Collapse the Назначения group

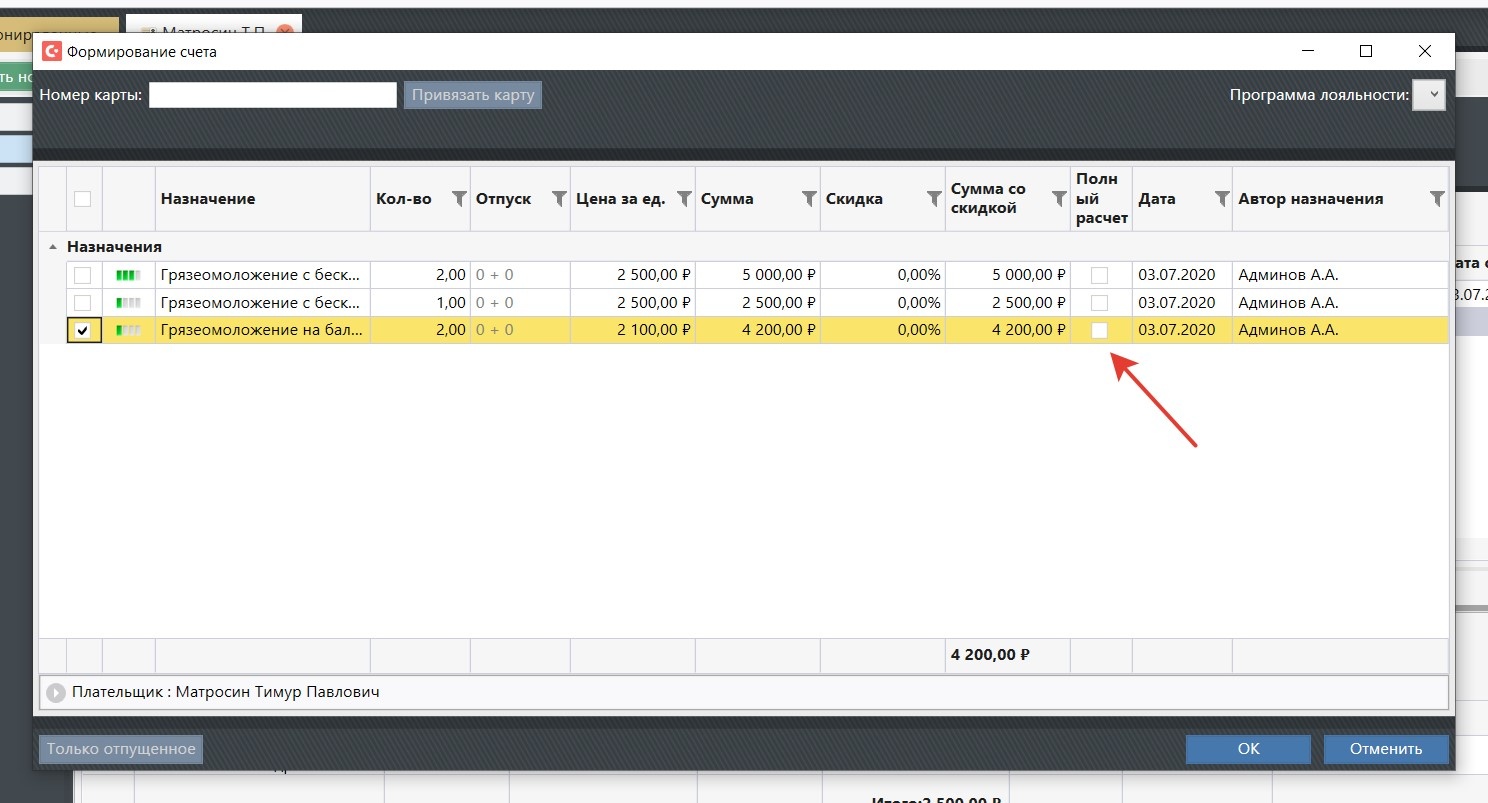coord(52,246)
